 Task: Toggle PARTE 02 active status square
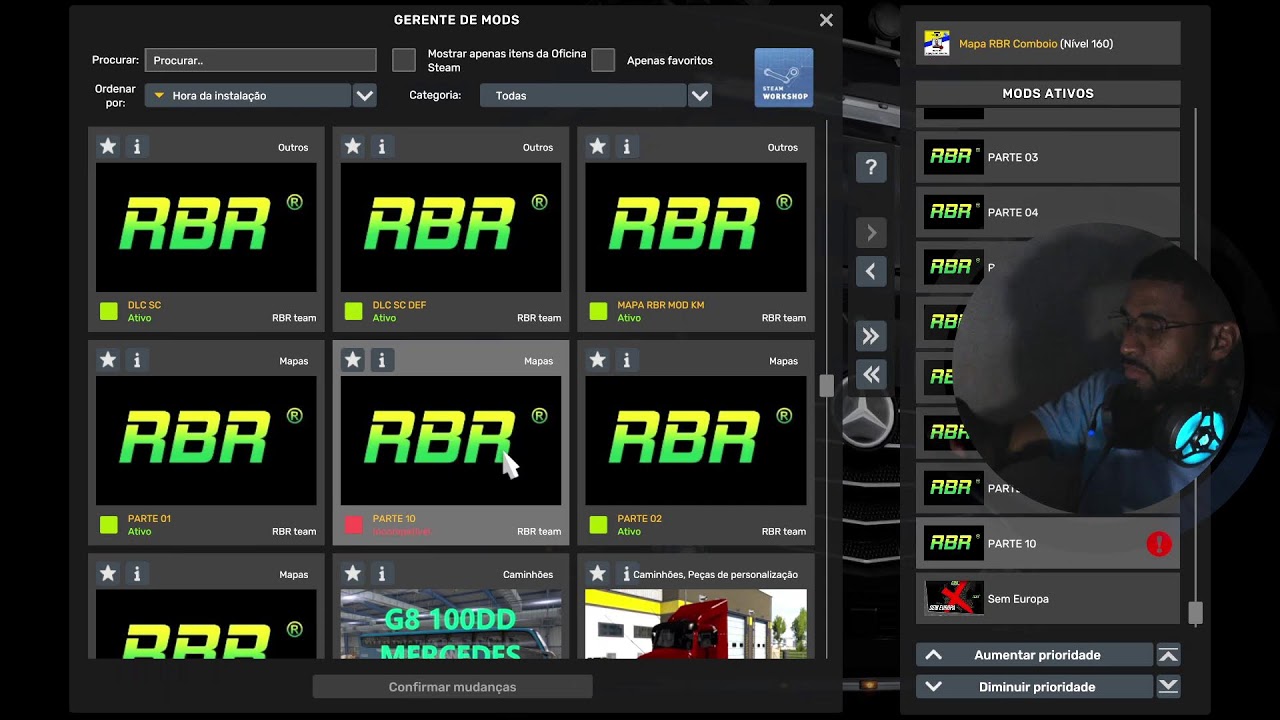[x=599, y=524]
